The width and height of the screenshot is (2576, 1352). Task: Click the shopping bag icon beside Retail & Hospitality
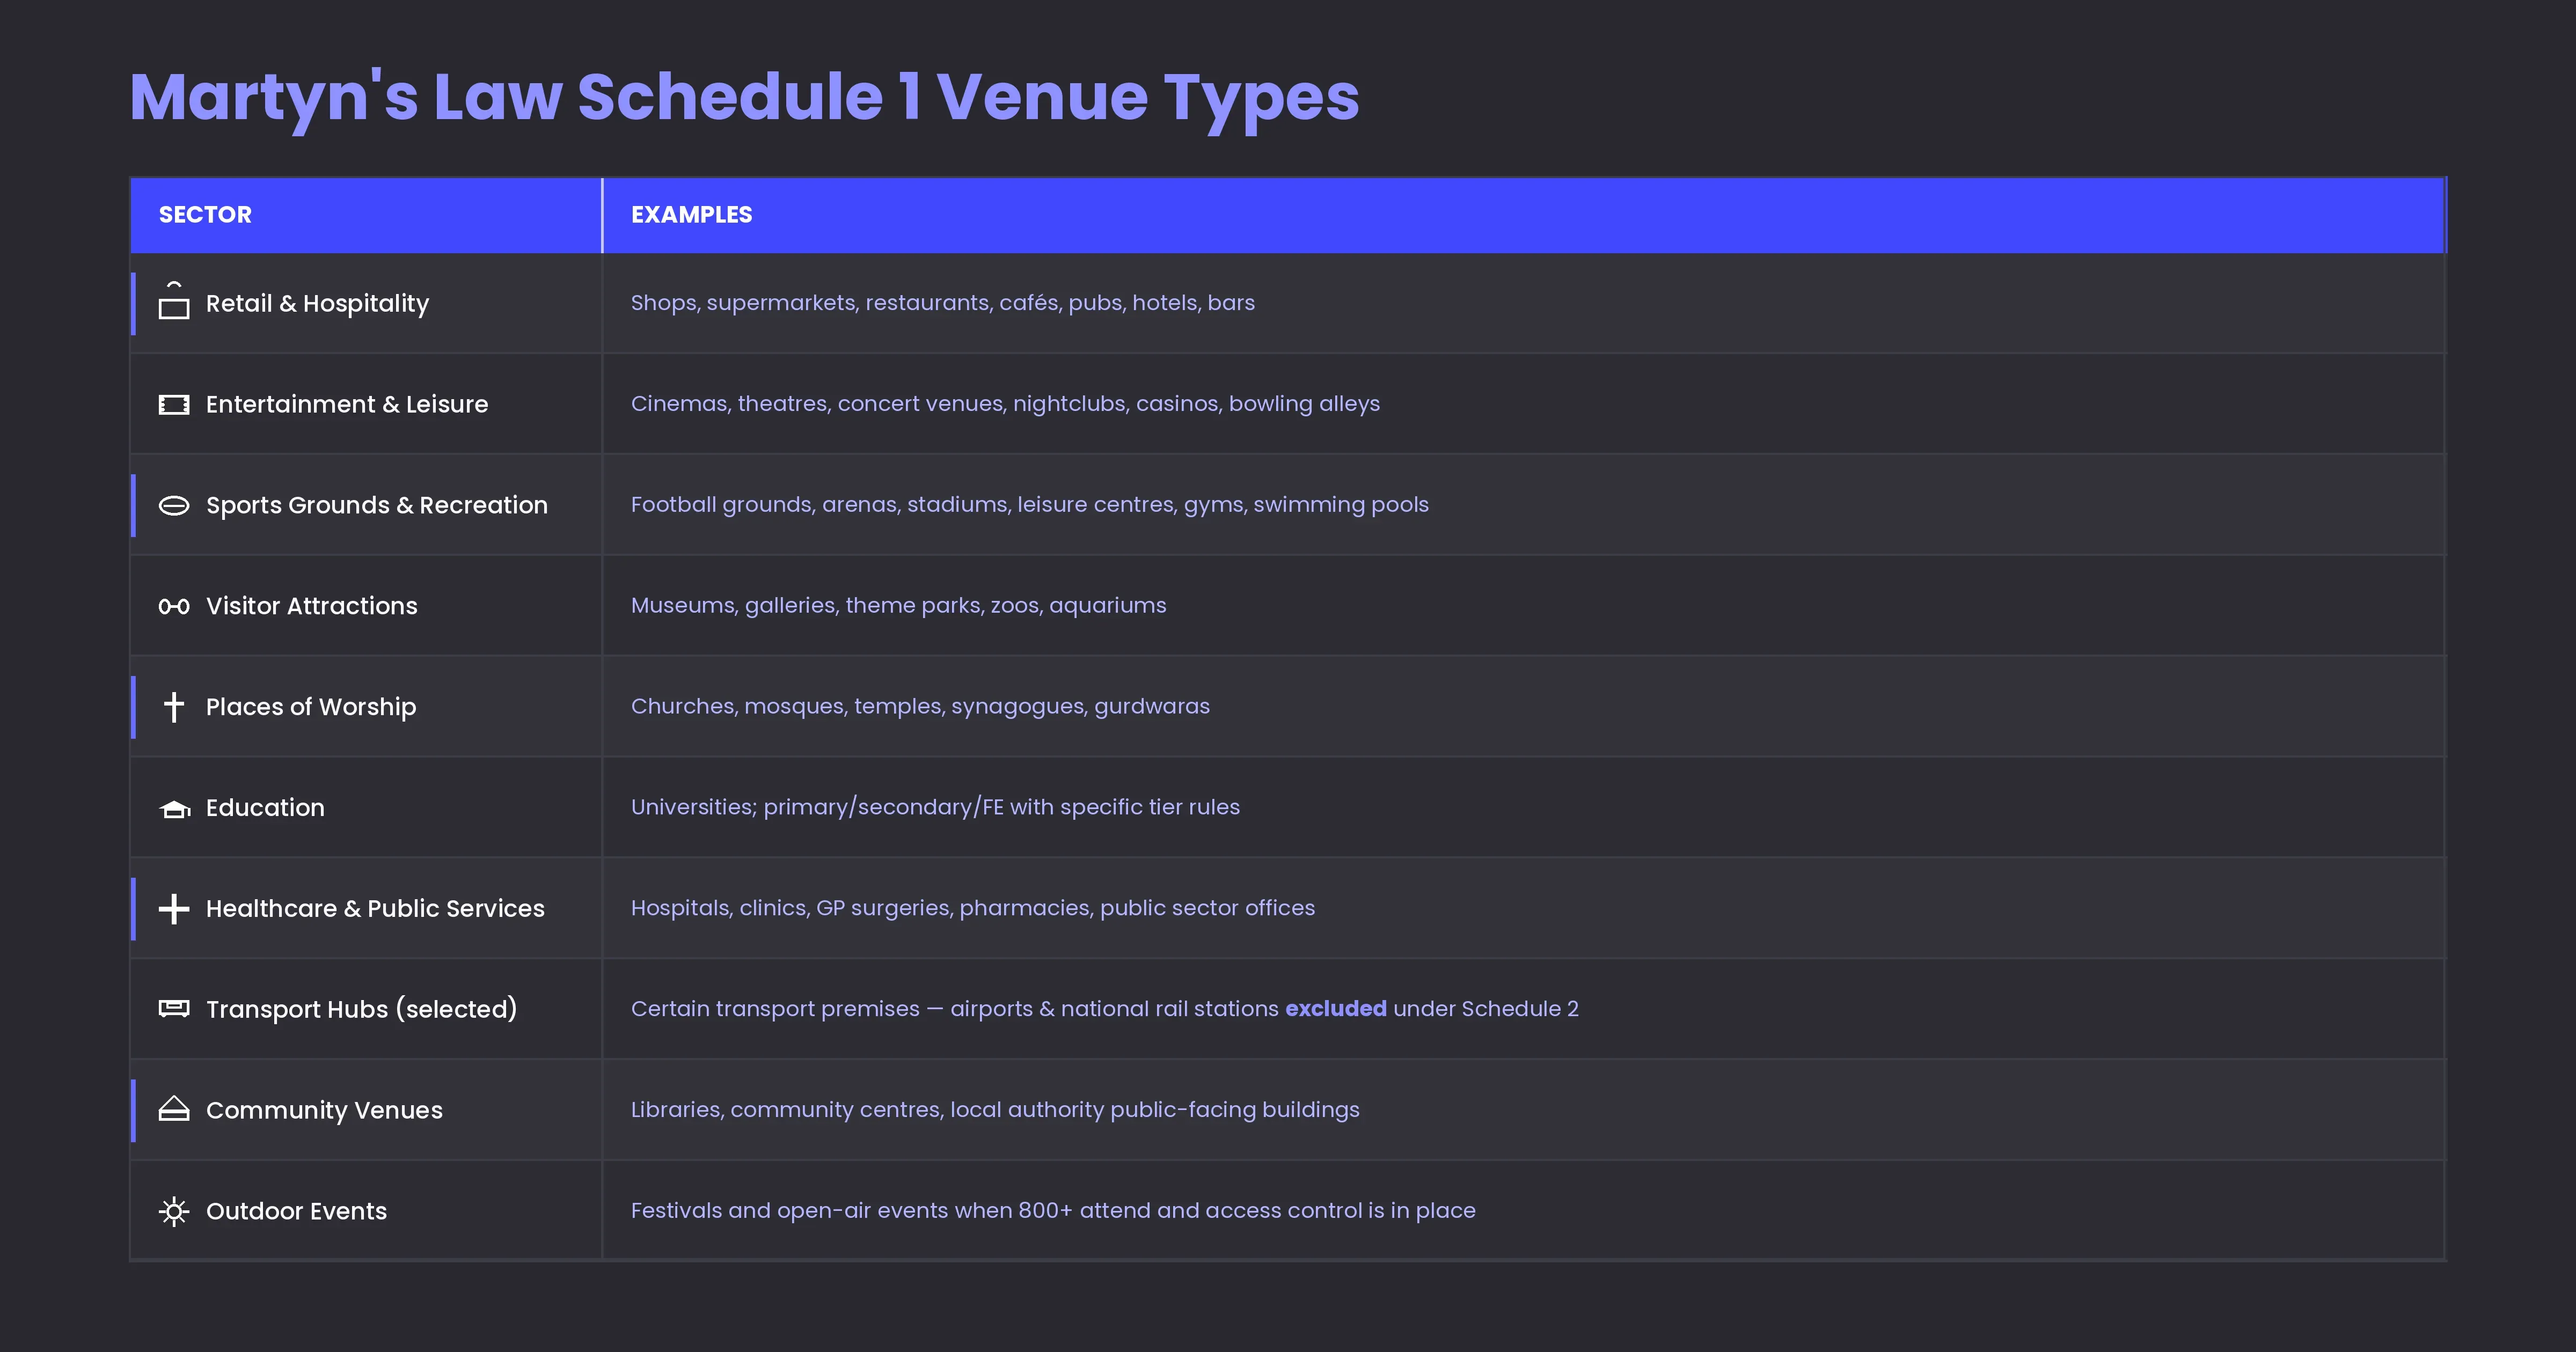tap(174, 301)
